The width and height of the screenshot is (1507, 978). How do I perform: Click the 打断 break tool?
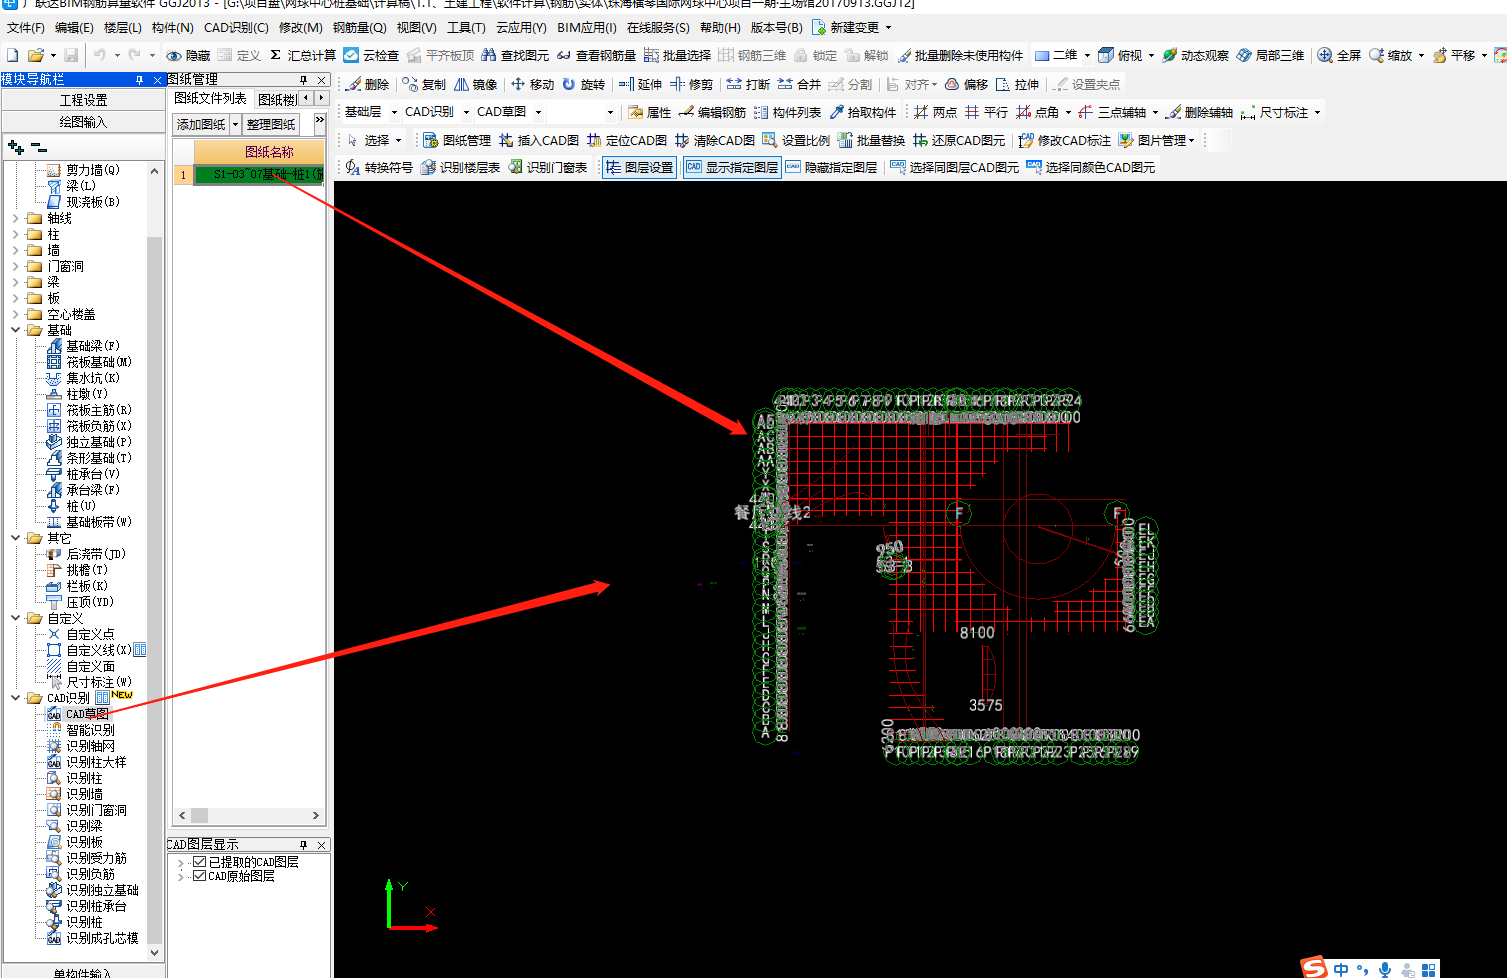[748, 84]
